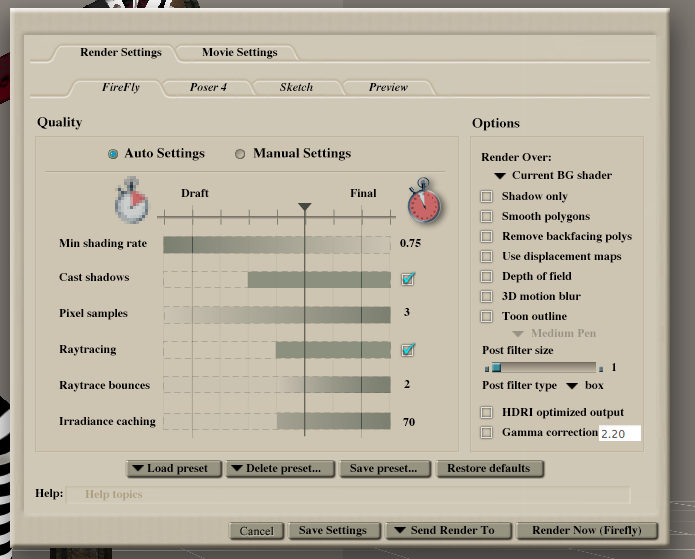Click the Save Settings button
Viewport: 695px width, 559px height.
coord(334,530)
